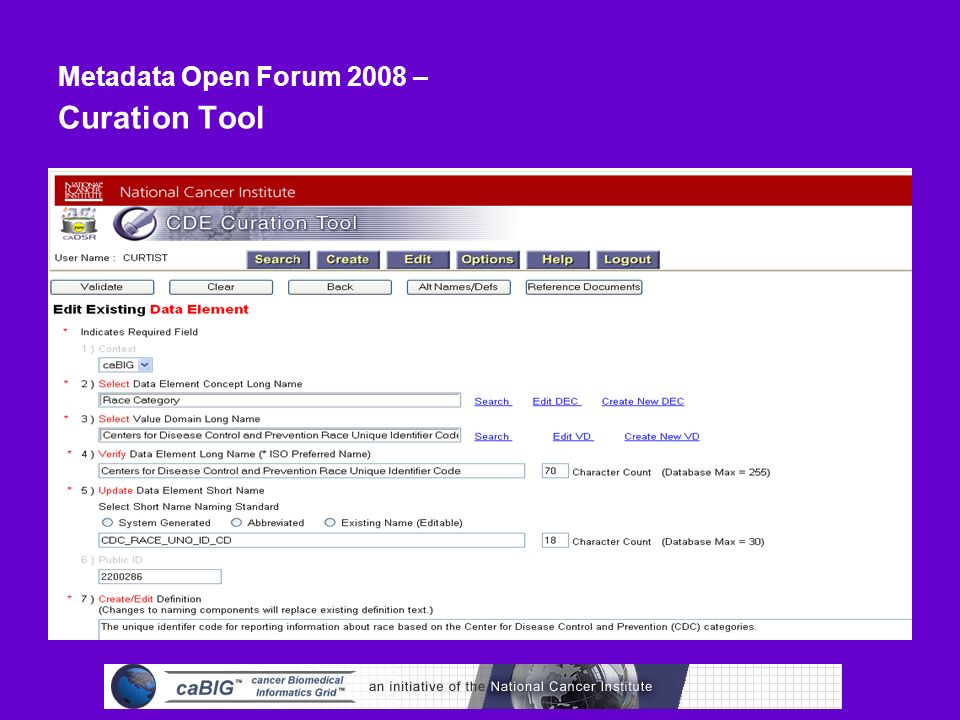Click the Database Max = 30 text
The height and width of the screenshot is (720, 960).
coord(713,541)
